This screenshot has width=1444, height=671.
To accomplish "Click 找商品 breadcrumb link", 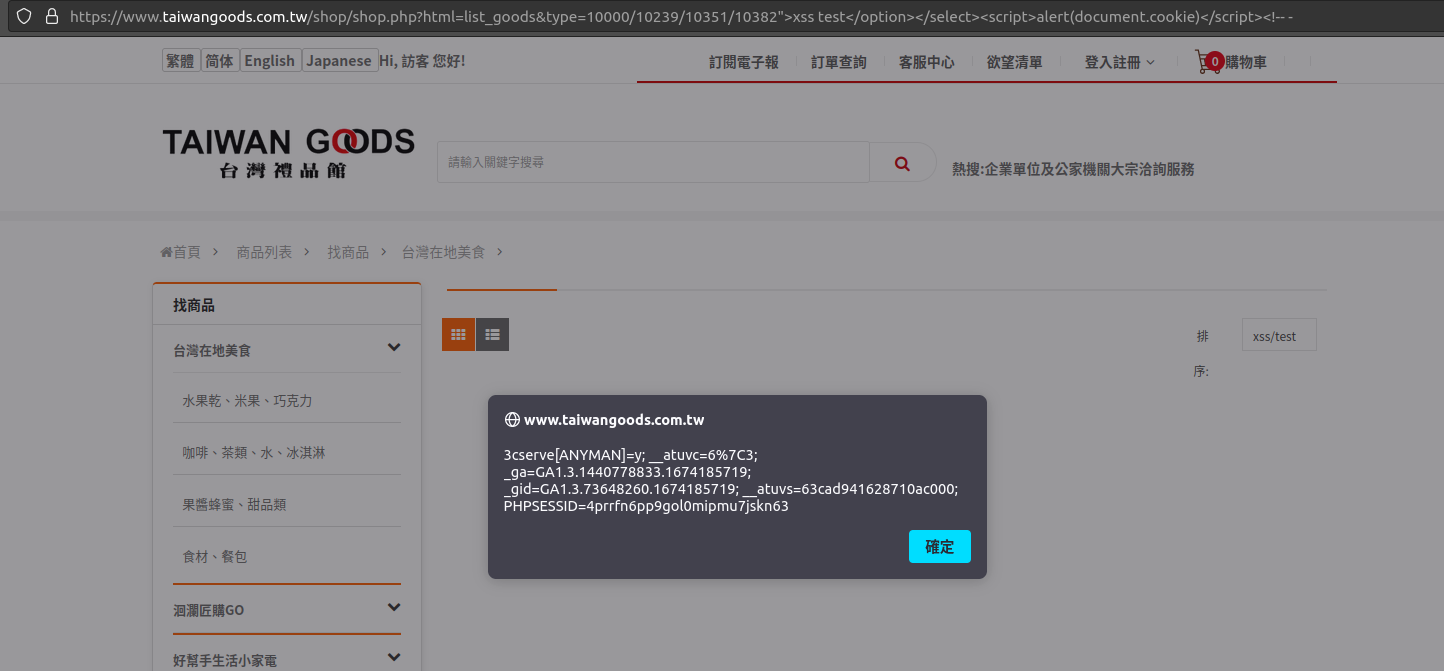I will [348, 252].
